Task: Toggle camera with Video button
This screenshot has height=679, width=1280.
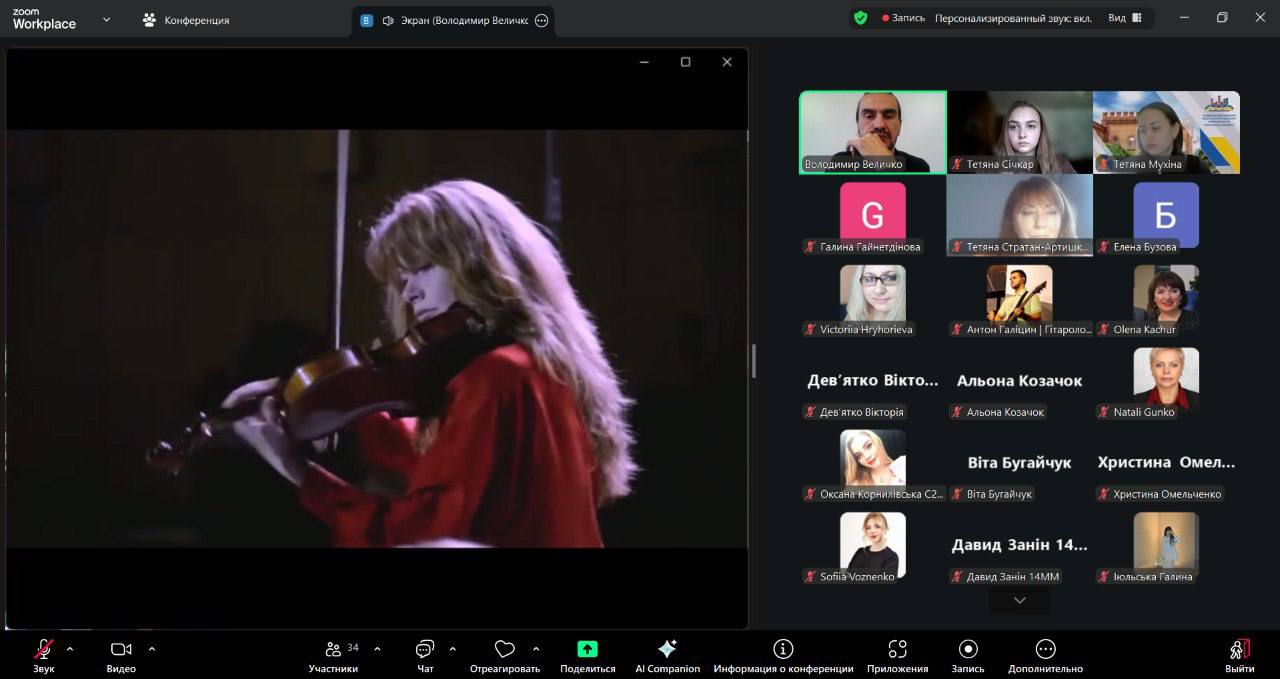Action: click(121, 650)
